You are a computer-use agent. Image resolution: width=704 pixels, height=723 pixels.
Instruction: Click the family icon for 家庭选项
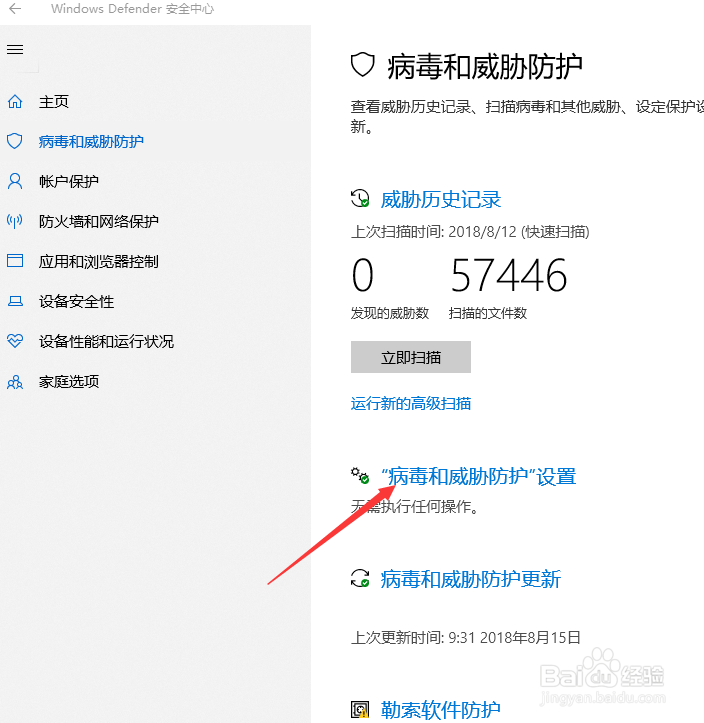(x=15, y=382)
